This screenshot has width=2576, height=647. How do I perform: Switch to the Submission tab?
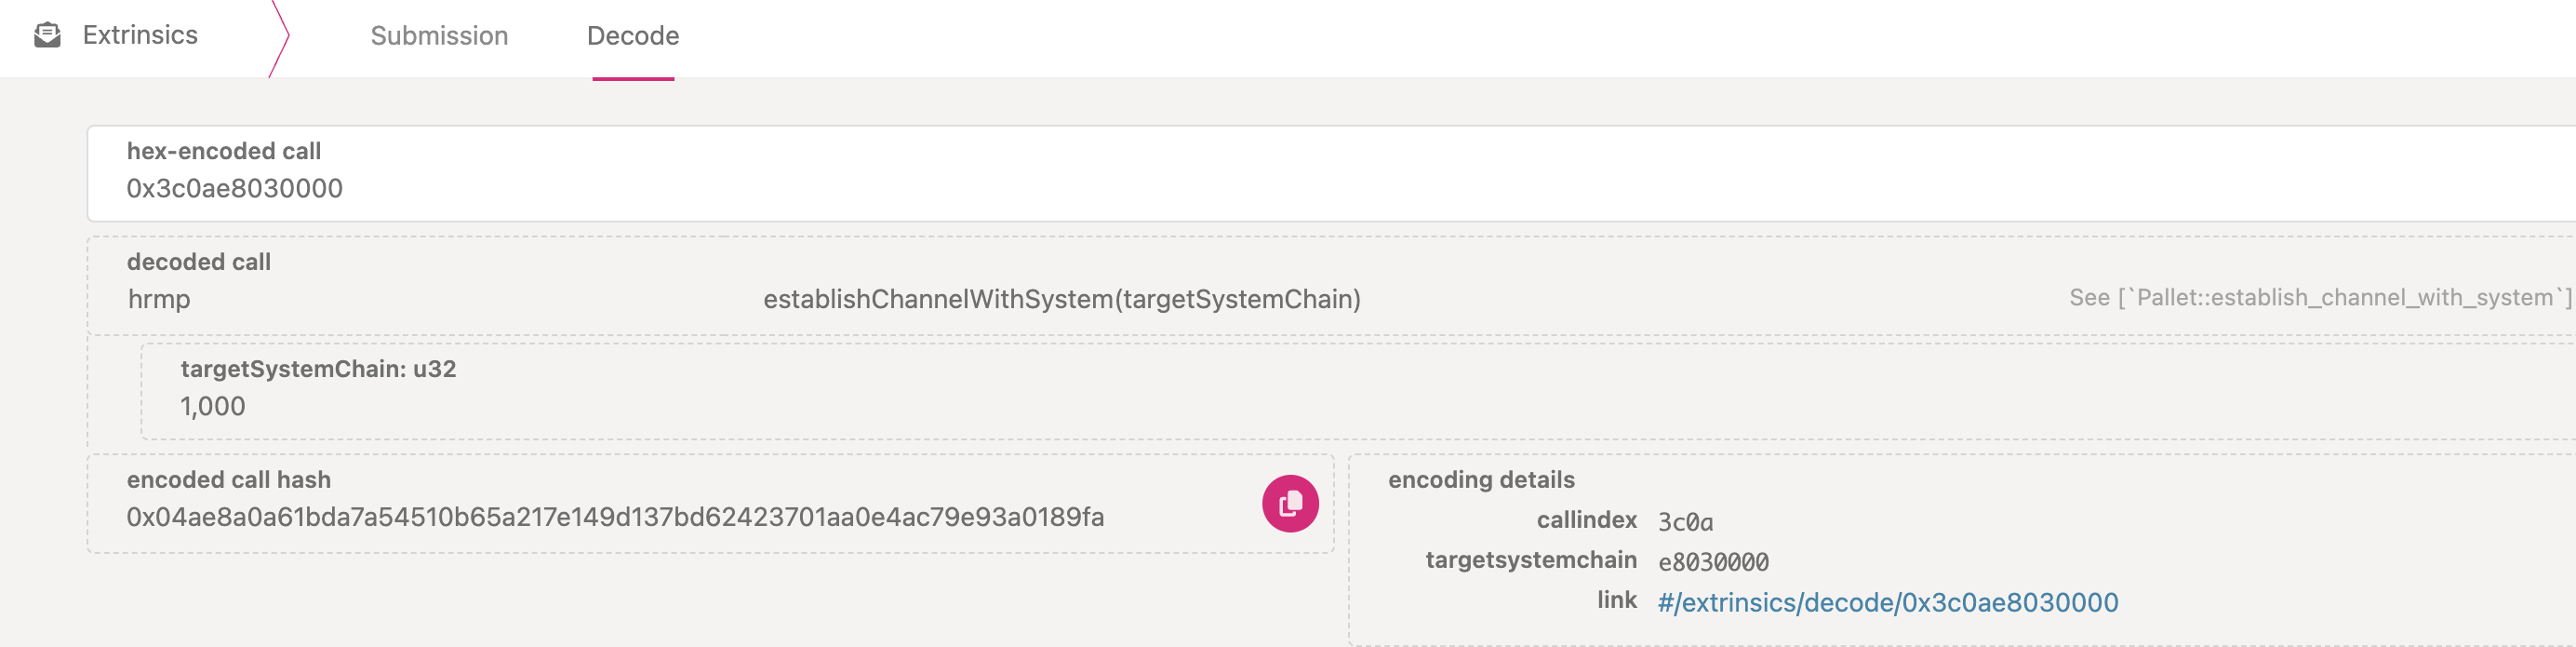[x=439, y=36]
